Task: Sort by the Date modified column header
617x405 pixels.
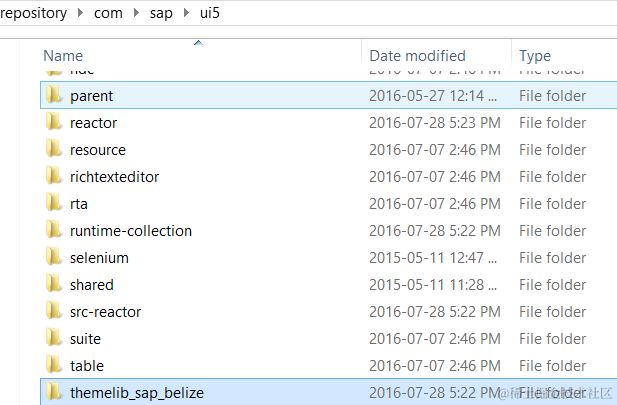Action: [x=417, y=56]
